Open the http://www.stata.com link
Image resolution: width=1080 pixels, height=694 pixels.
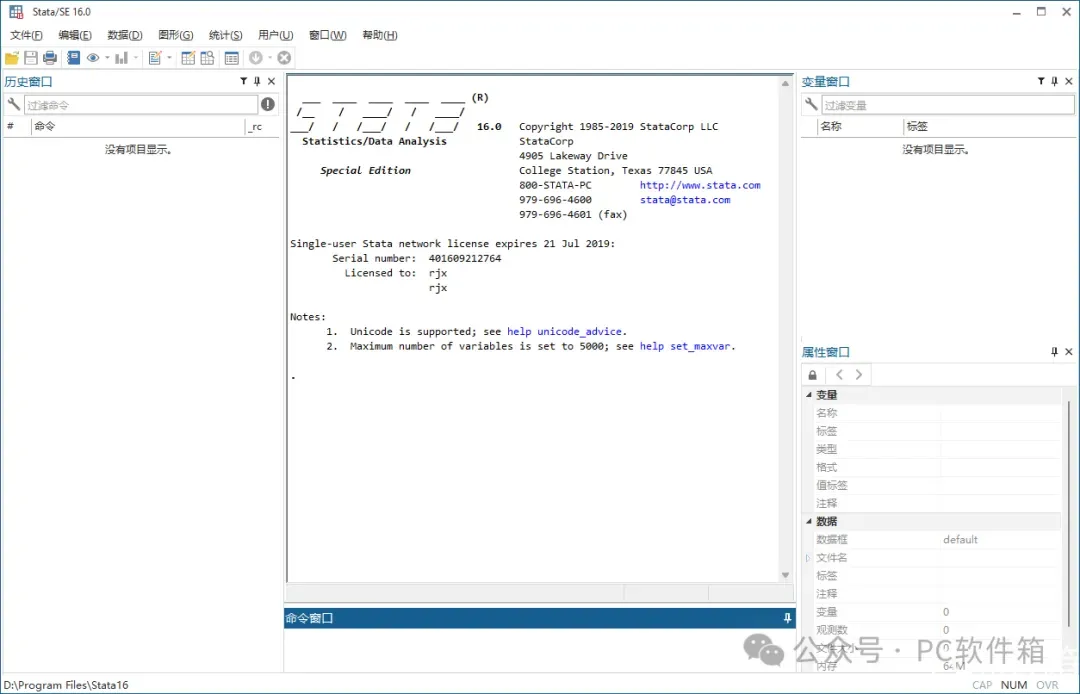pos(700,185)
